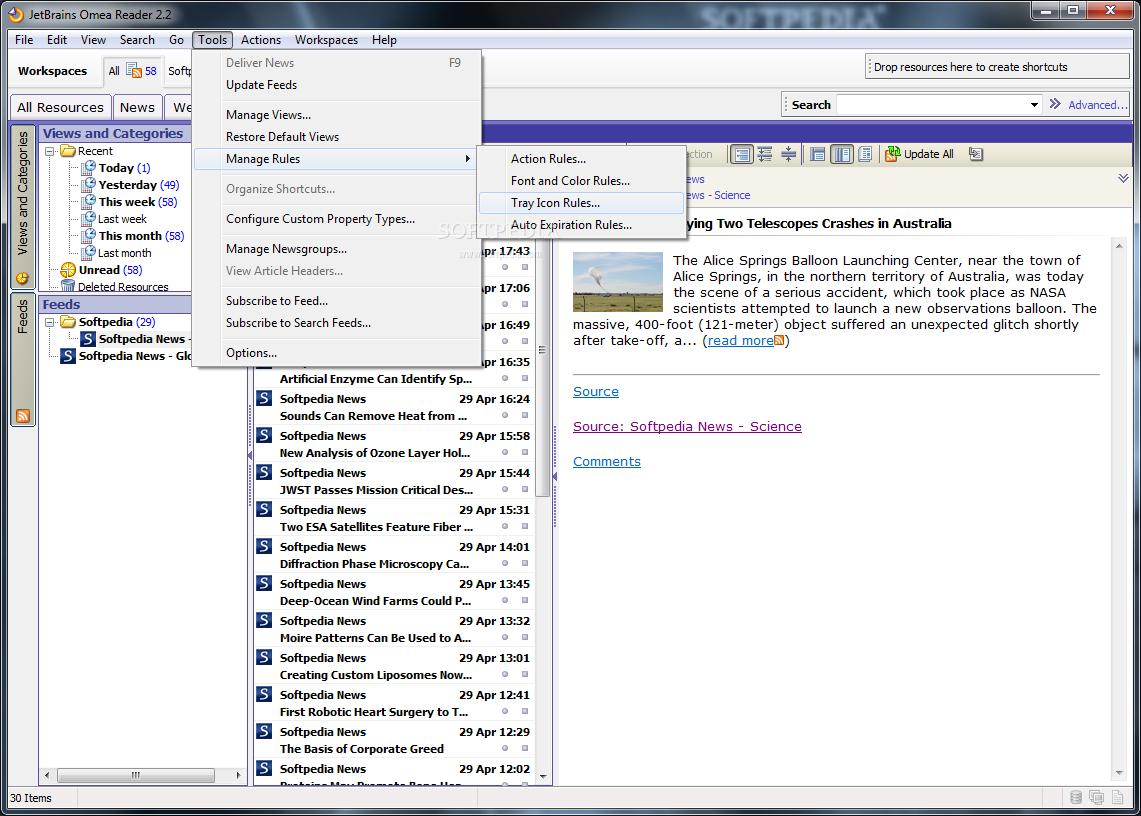Toggle round flag on Sounds Can Remove Heat row
This screenshot has height=816, width=1141.
(x=504, y=415)
